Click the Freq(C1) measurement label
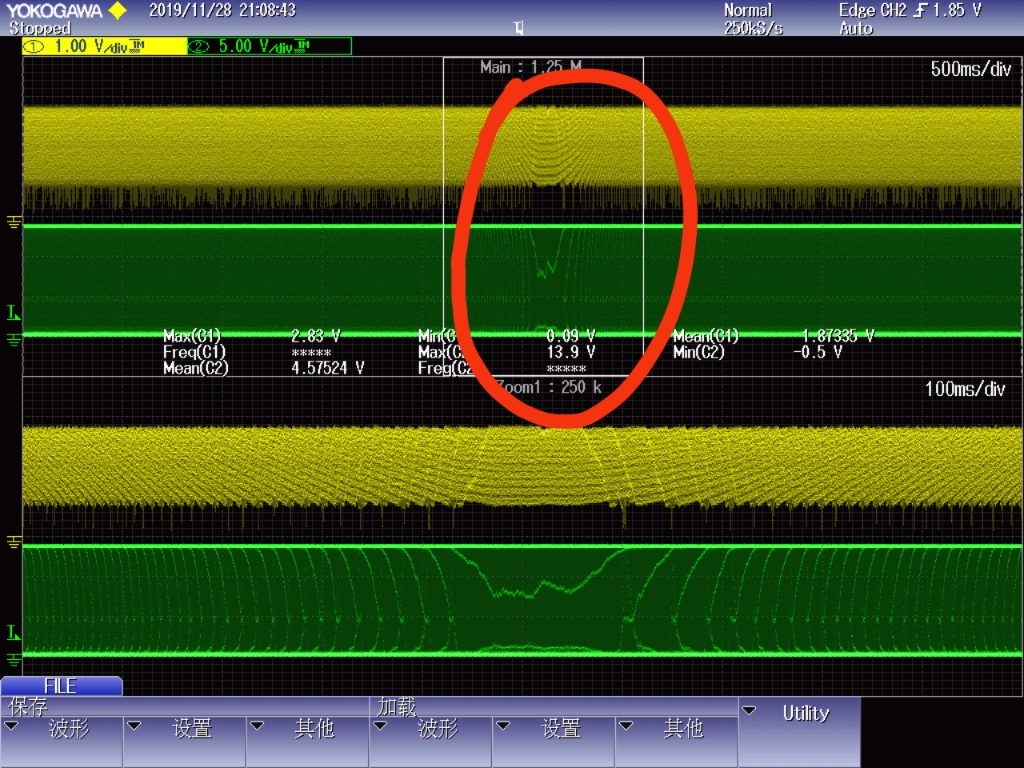The image size is (1024, 768). tap(194, 352)
